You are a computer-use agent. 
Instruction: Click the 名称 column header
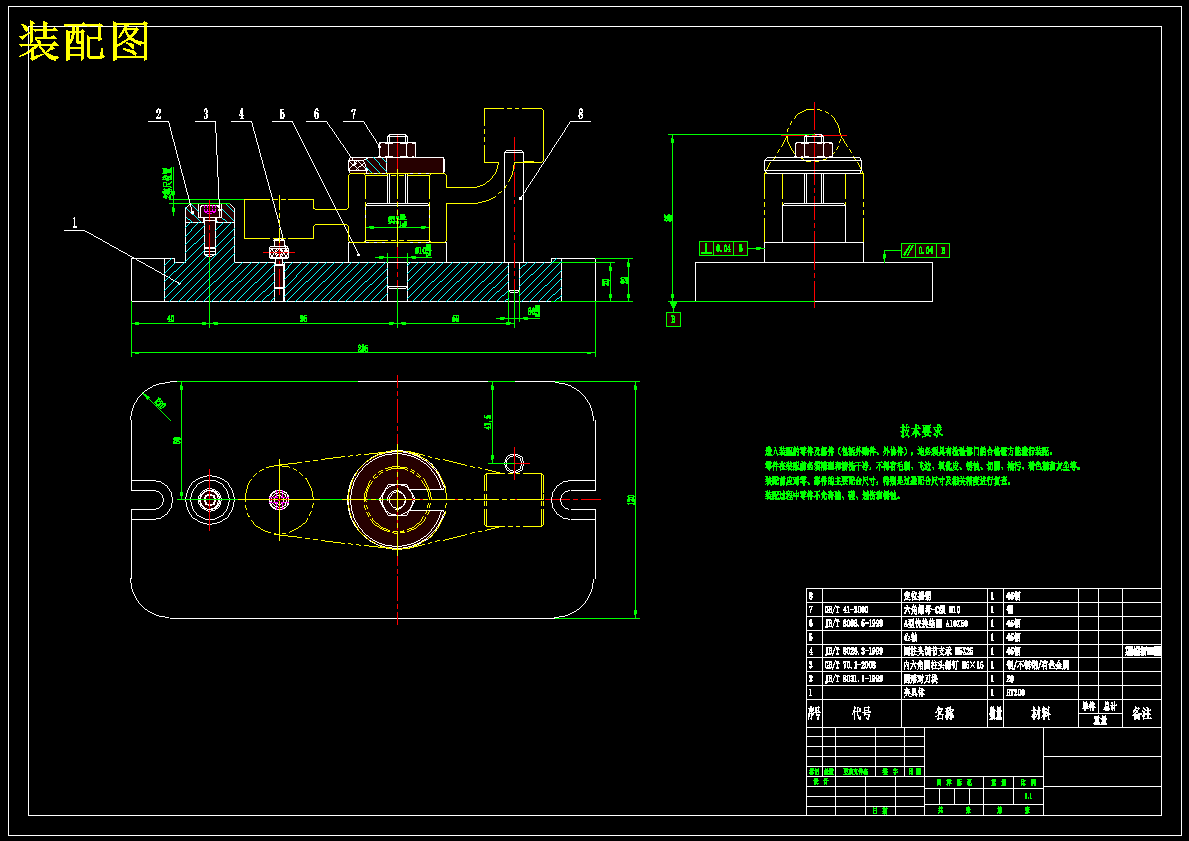pyautogui.click(x=944, y=714)
